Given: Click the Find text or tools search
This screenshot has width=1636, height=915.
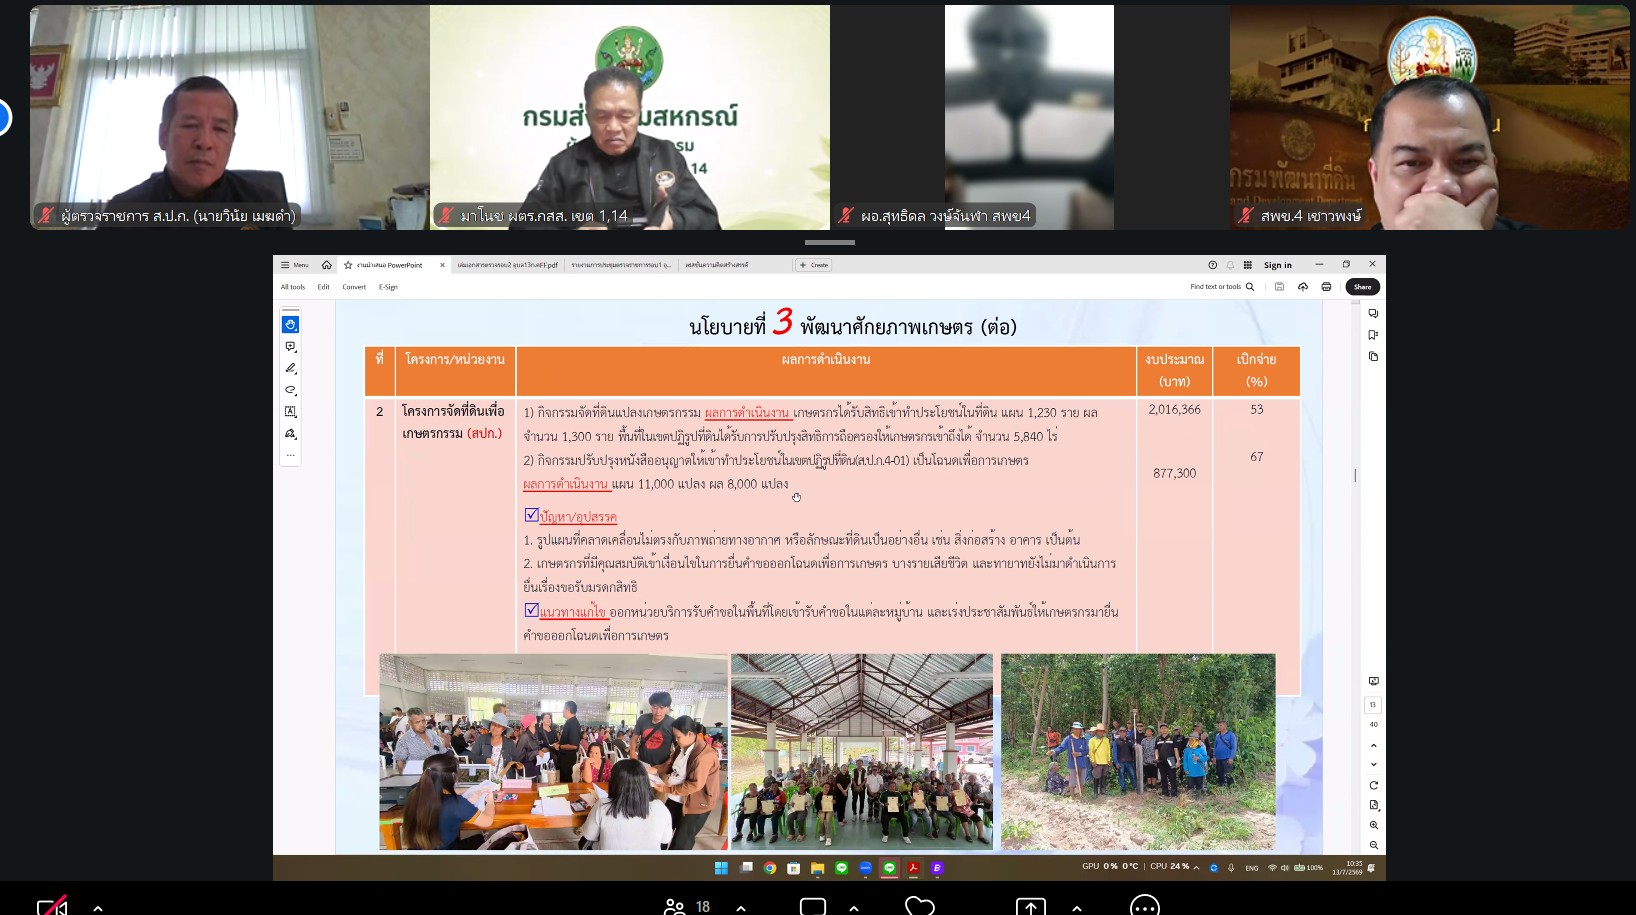Looking at the screenshot, I should click(x=1222, y=287).
